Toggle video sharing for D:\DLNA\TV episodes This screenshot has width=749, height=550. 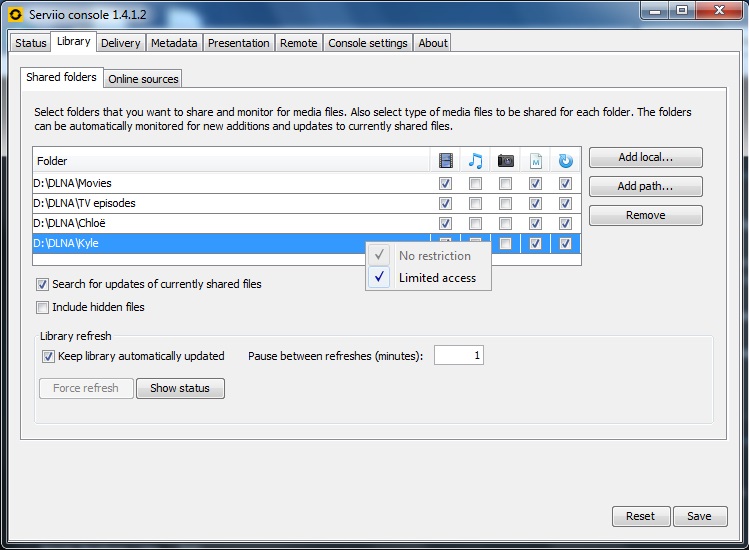[x=445, y=204]
